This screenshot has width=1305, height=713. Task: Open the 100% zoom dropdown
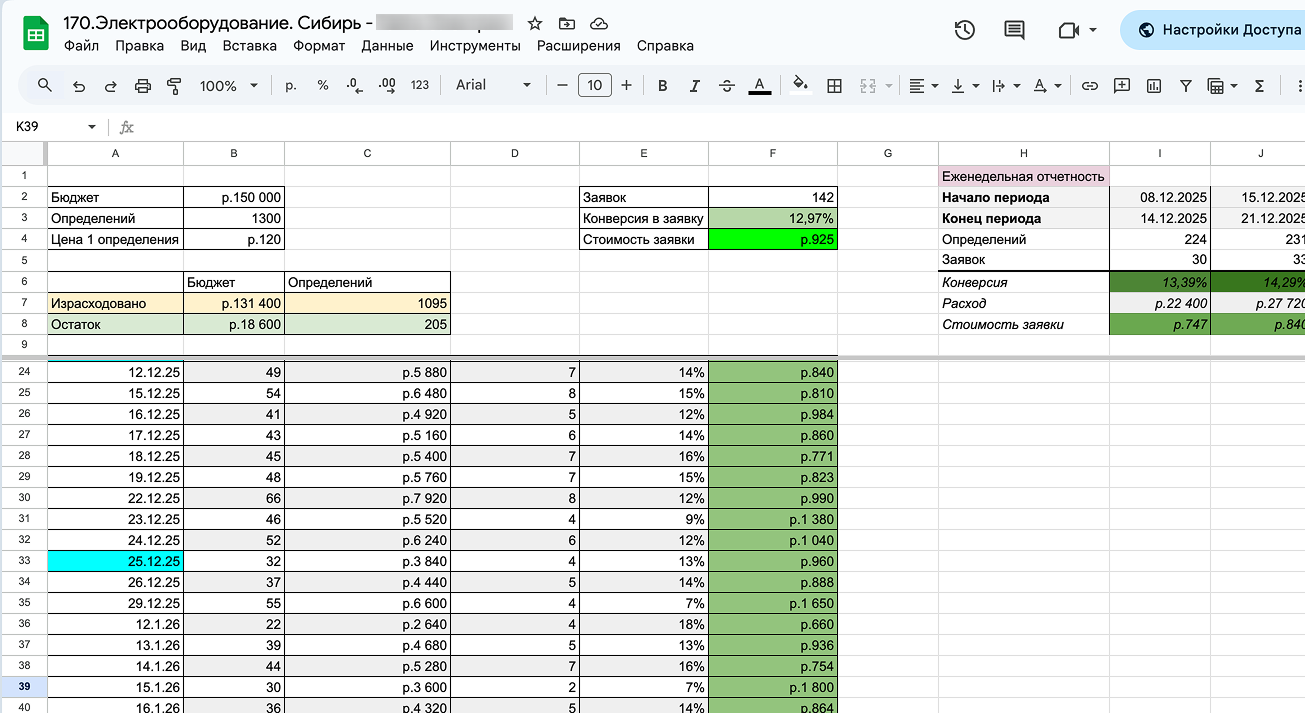click(229, 86)
